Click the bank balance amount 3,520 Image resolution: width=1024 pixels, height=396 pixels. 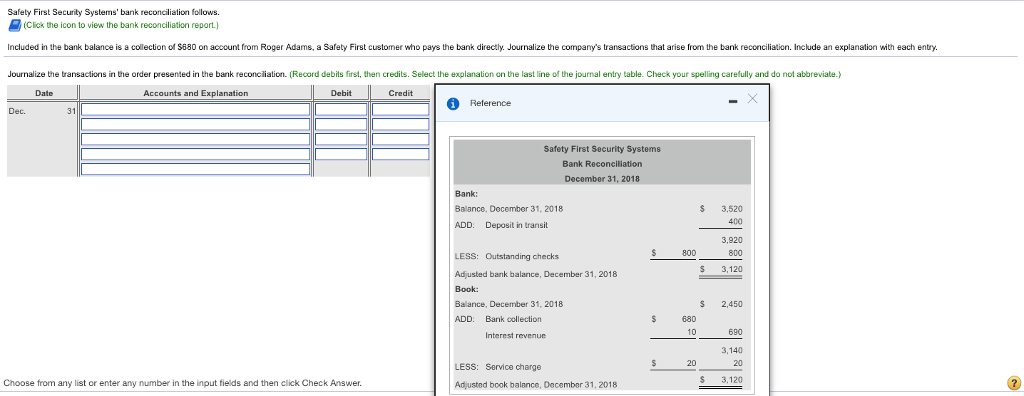(x=731, y=209)
